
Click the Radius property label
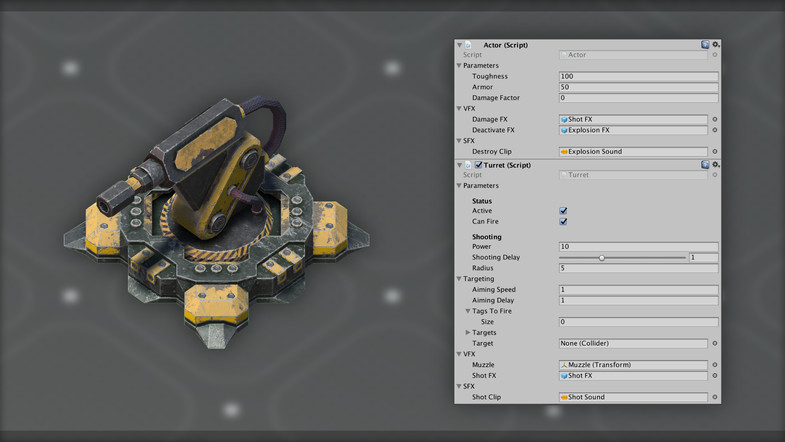pos(483,268)
